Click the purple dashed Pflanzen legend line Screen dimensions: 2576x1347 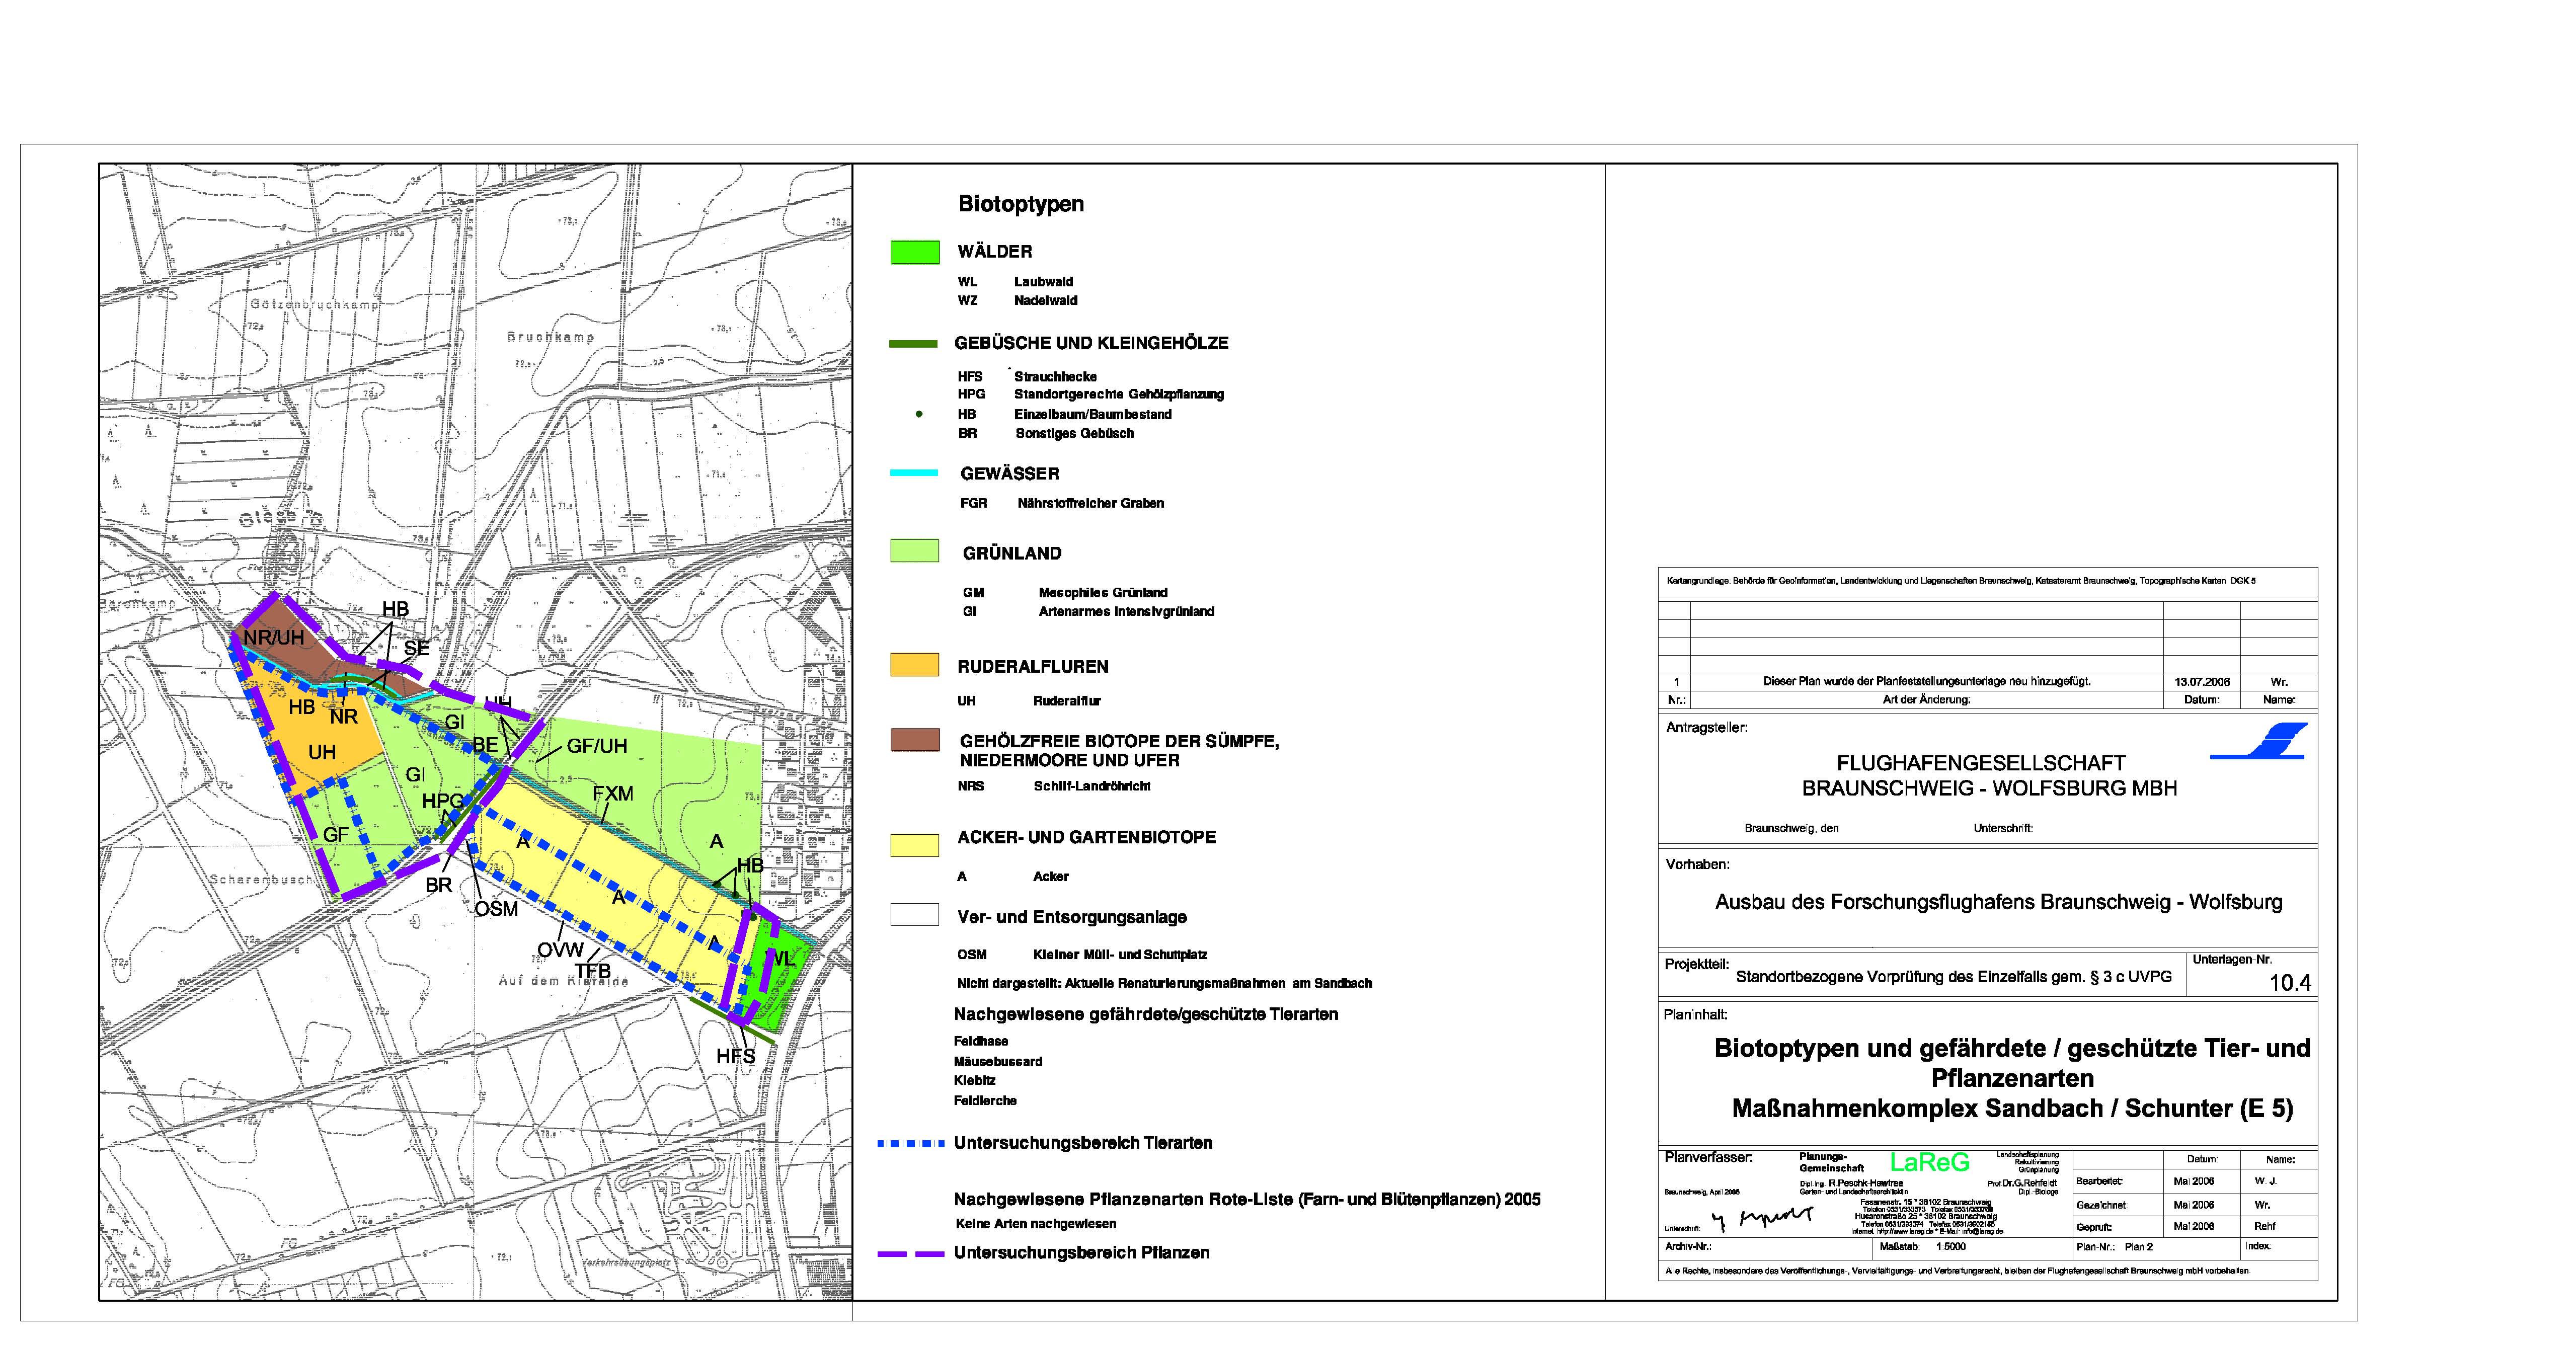click(911, 1253)
